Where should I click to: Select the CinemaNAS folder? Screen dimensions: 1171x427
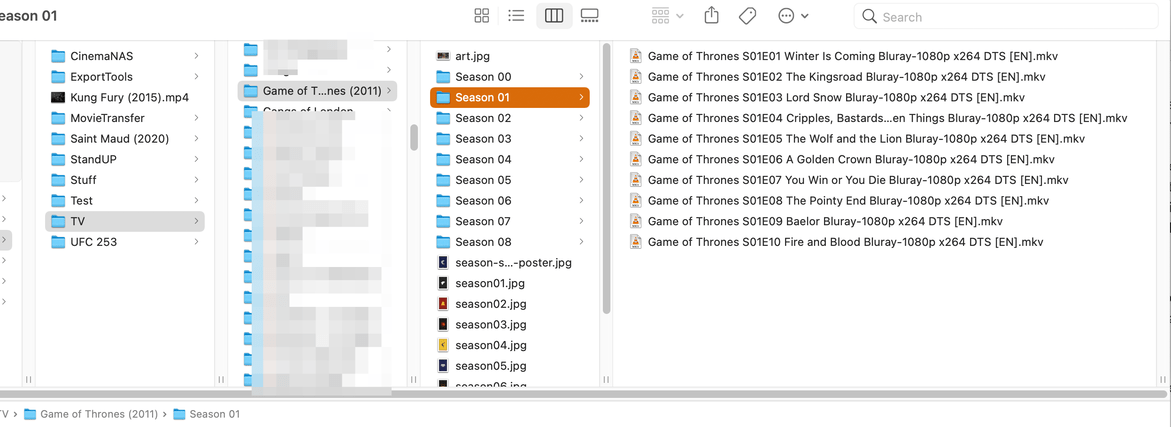tap(125, 56)
